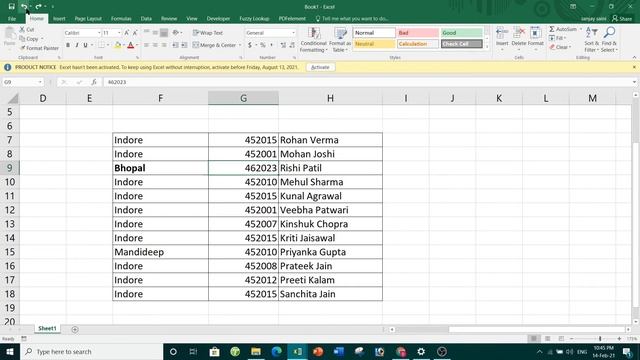Viewport: 640px width, 360px height.
Task: Open File Explorer from taskbar
Action: coord(256,351)
